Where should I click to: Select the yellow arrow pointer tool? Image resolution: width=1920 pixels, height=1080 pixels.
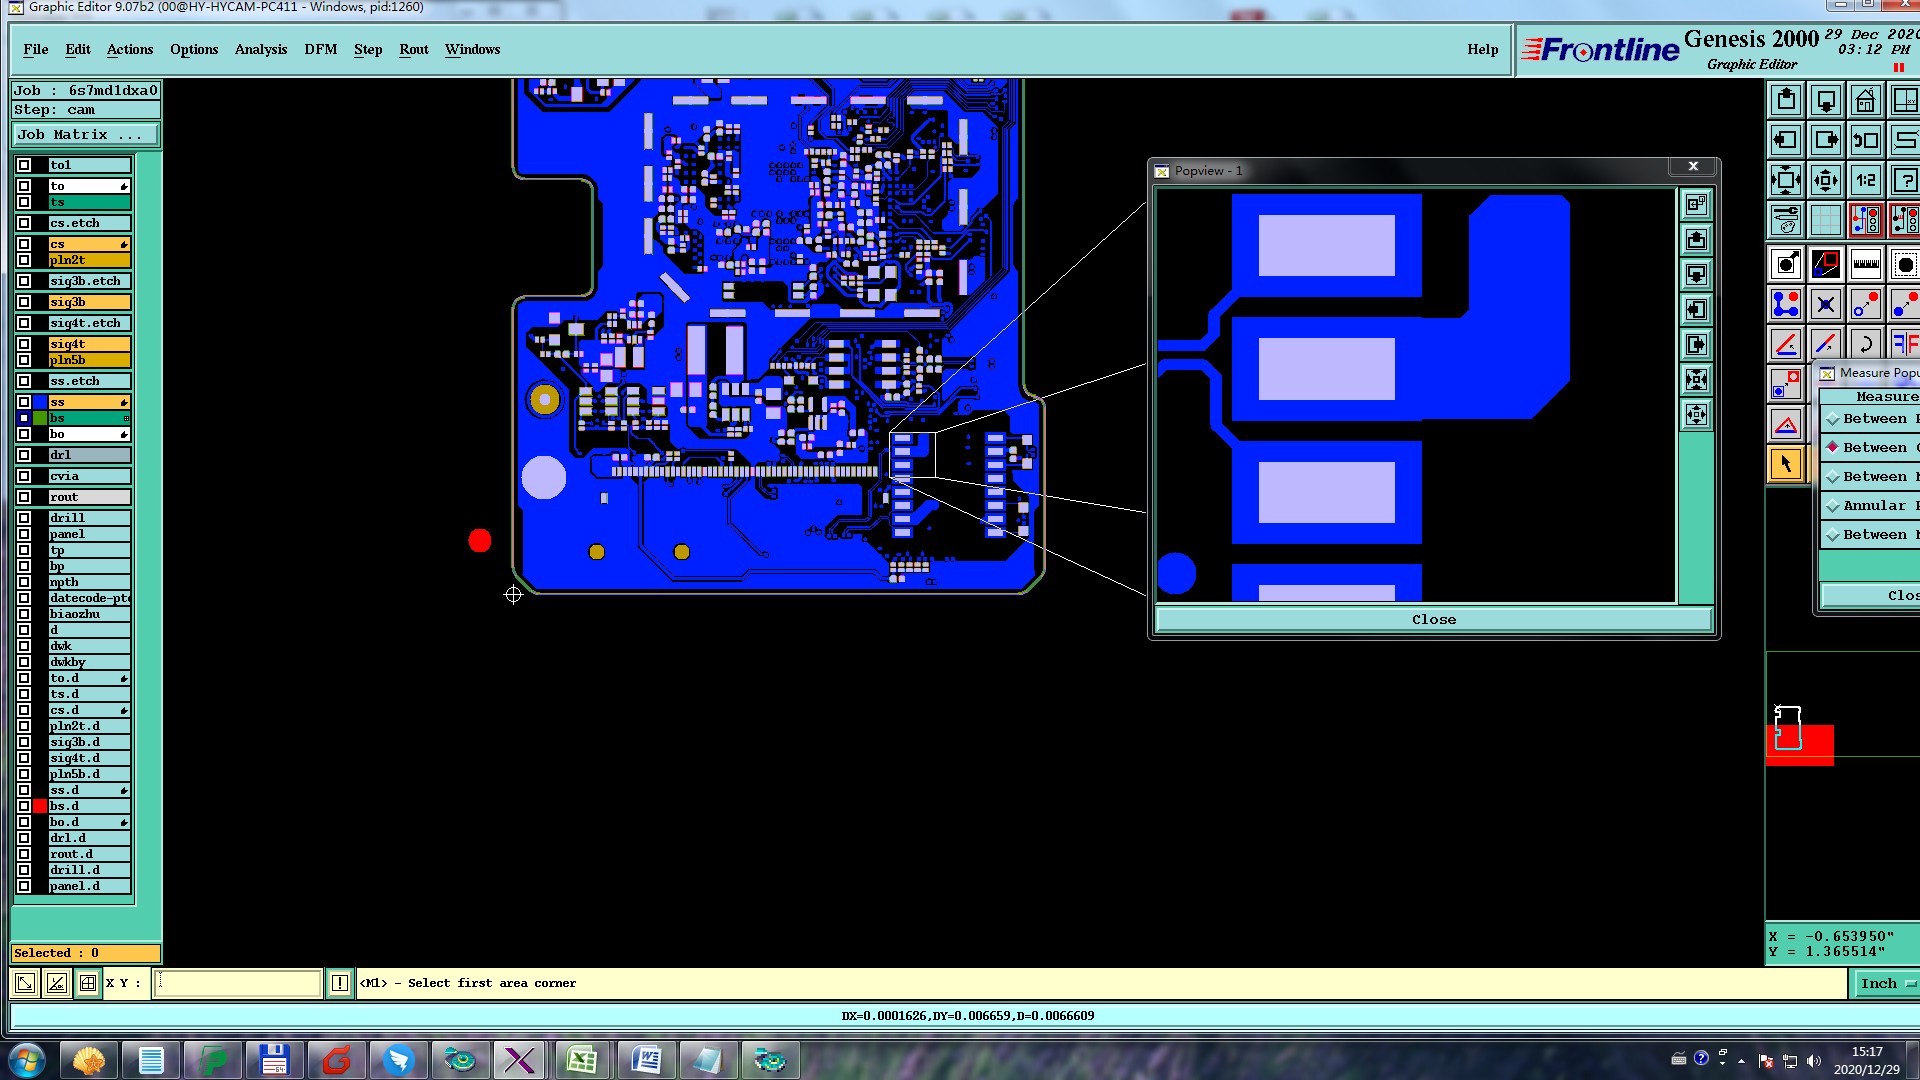1786,463
